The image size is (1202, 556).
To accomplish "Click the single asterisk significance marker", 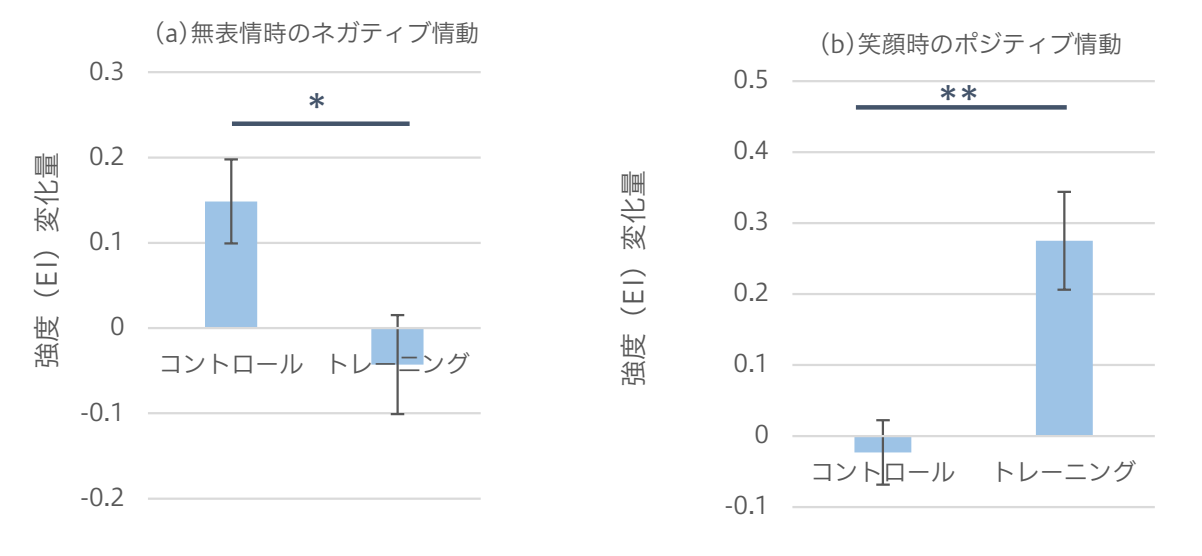I will [317, 103].
